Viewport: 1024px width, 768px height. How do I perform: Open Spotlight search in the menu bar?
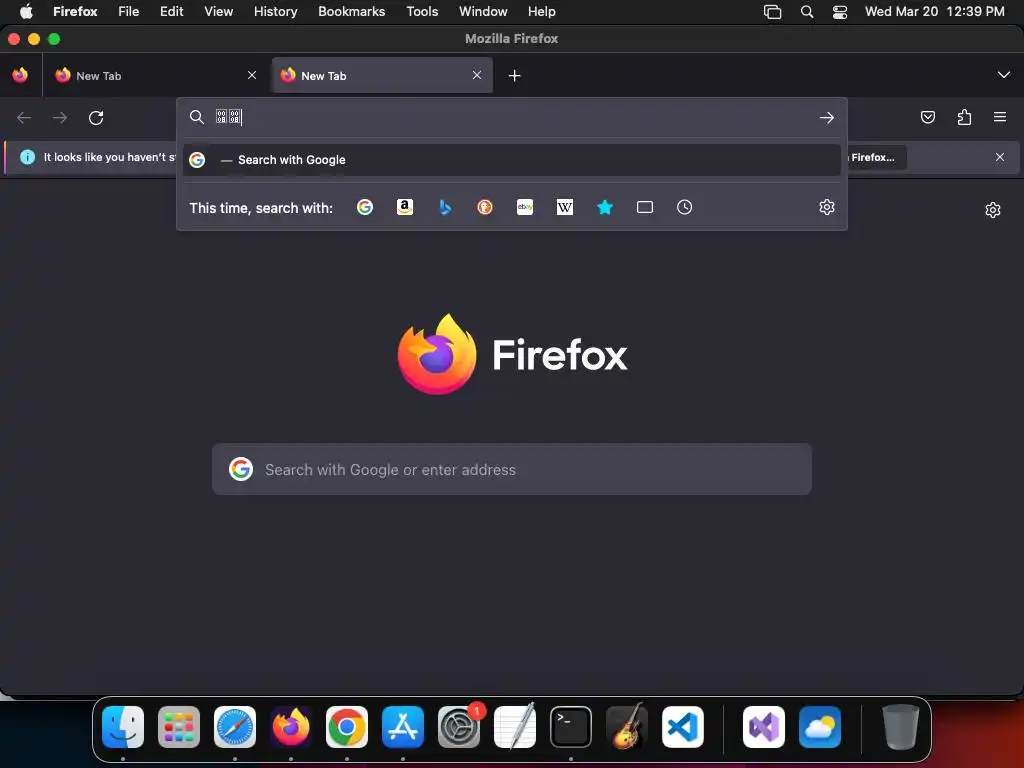(807, 11)
